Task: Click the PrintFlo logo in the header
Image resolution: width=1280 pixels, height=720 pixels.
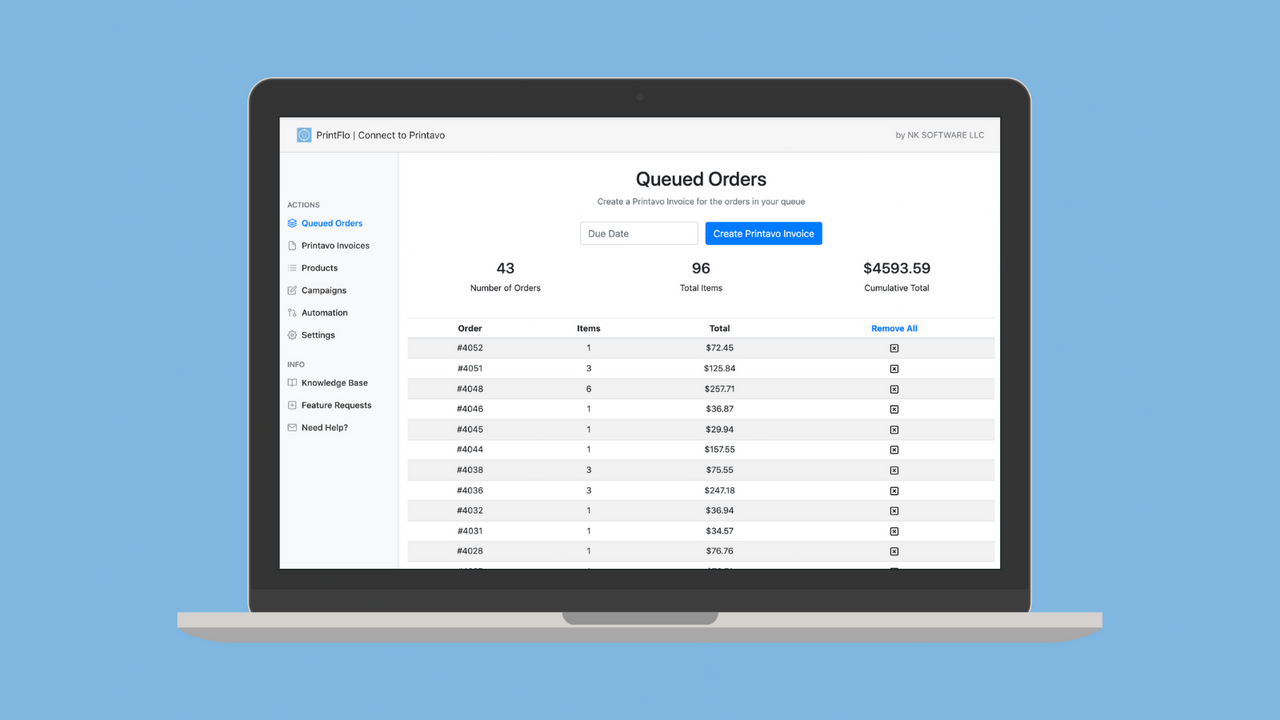Action: [x=303, y=134]
